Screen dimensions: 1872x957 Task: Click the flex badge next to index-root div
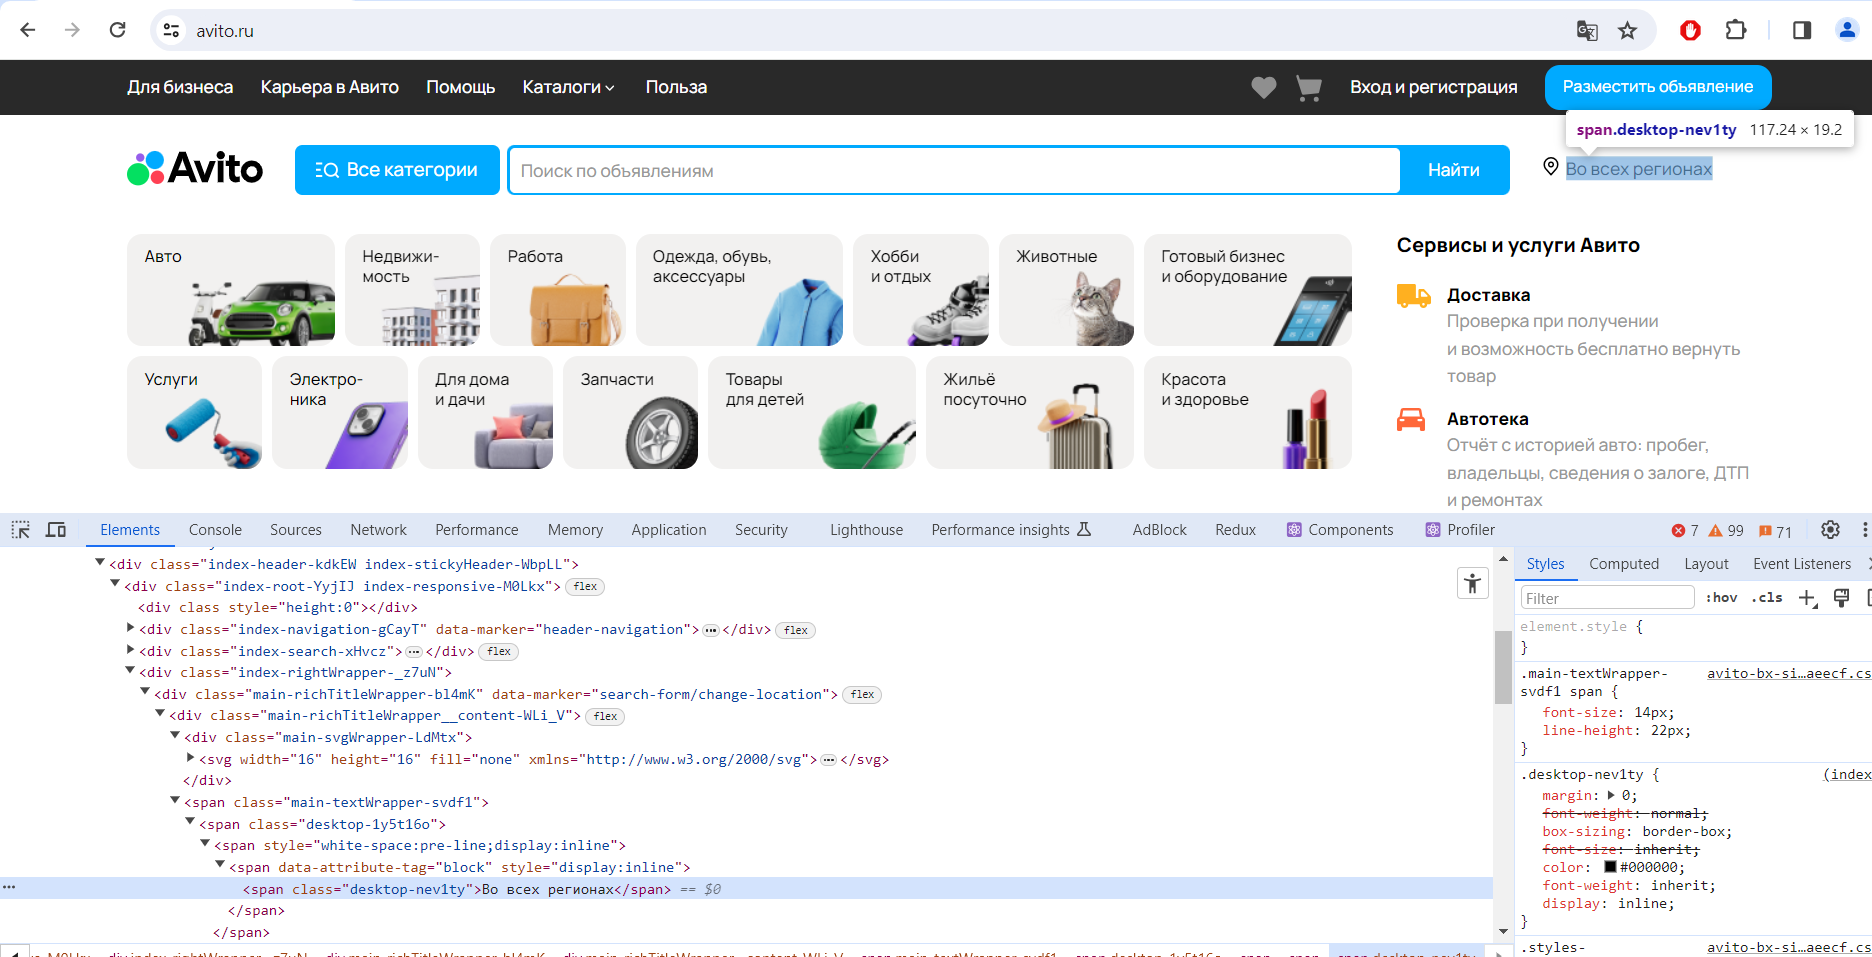[x=586, y=587]
